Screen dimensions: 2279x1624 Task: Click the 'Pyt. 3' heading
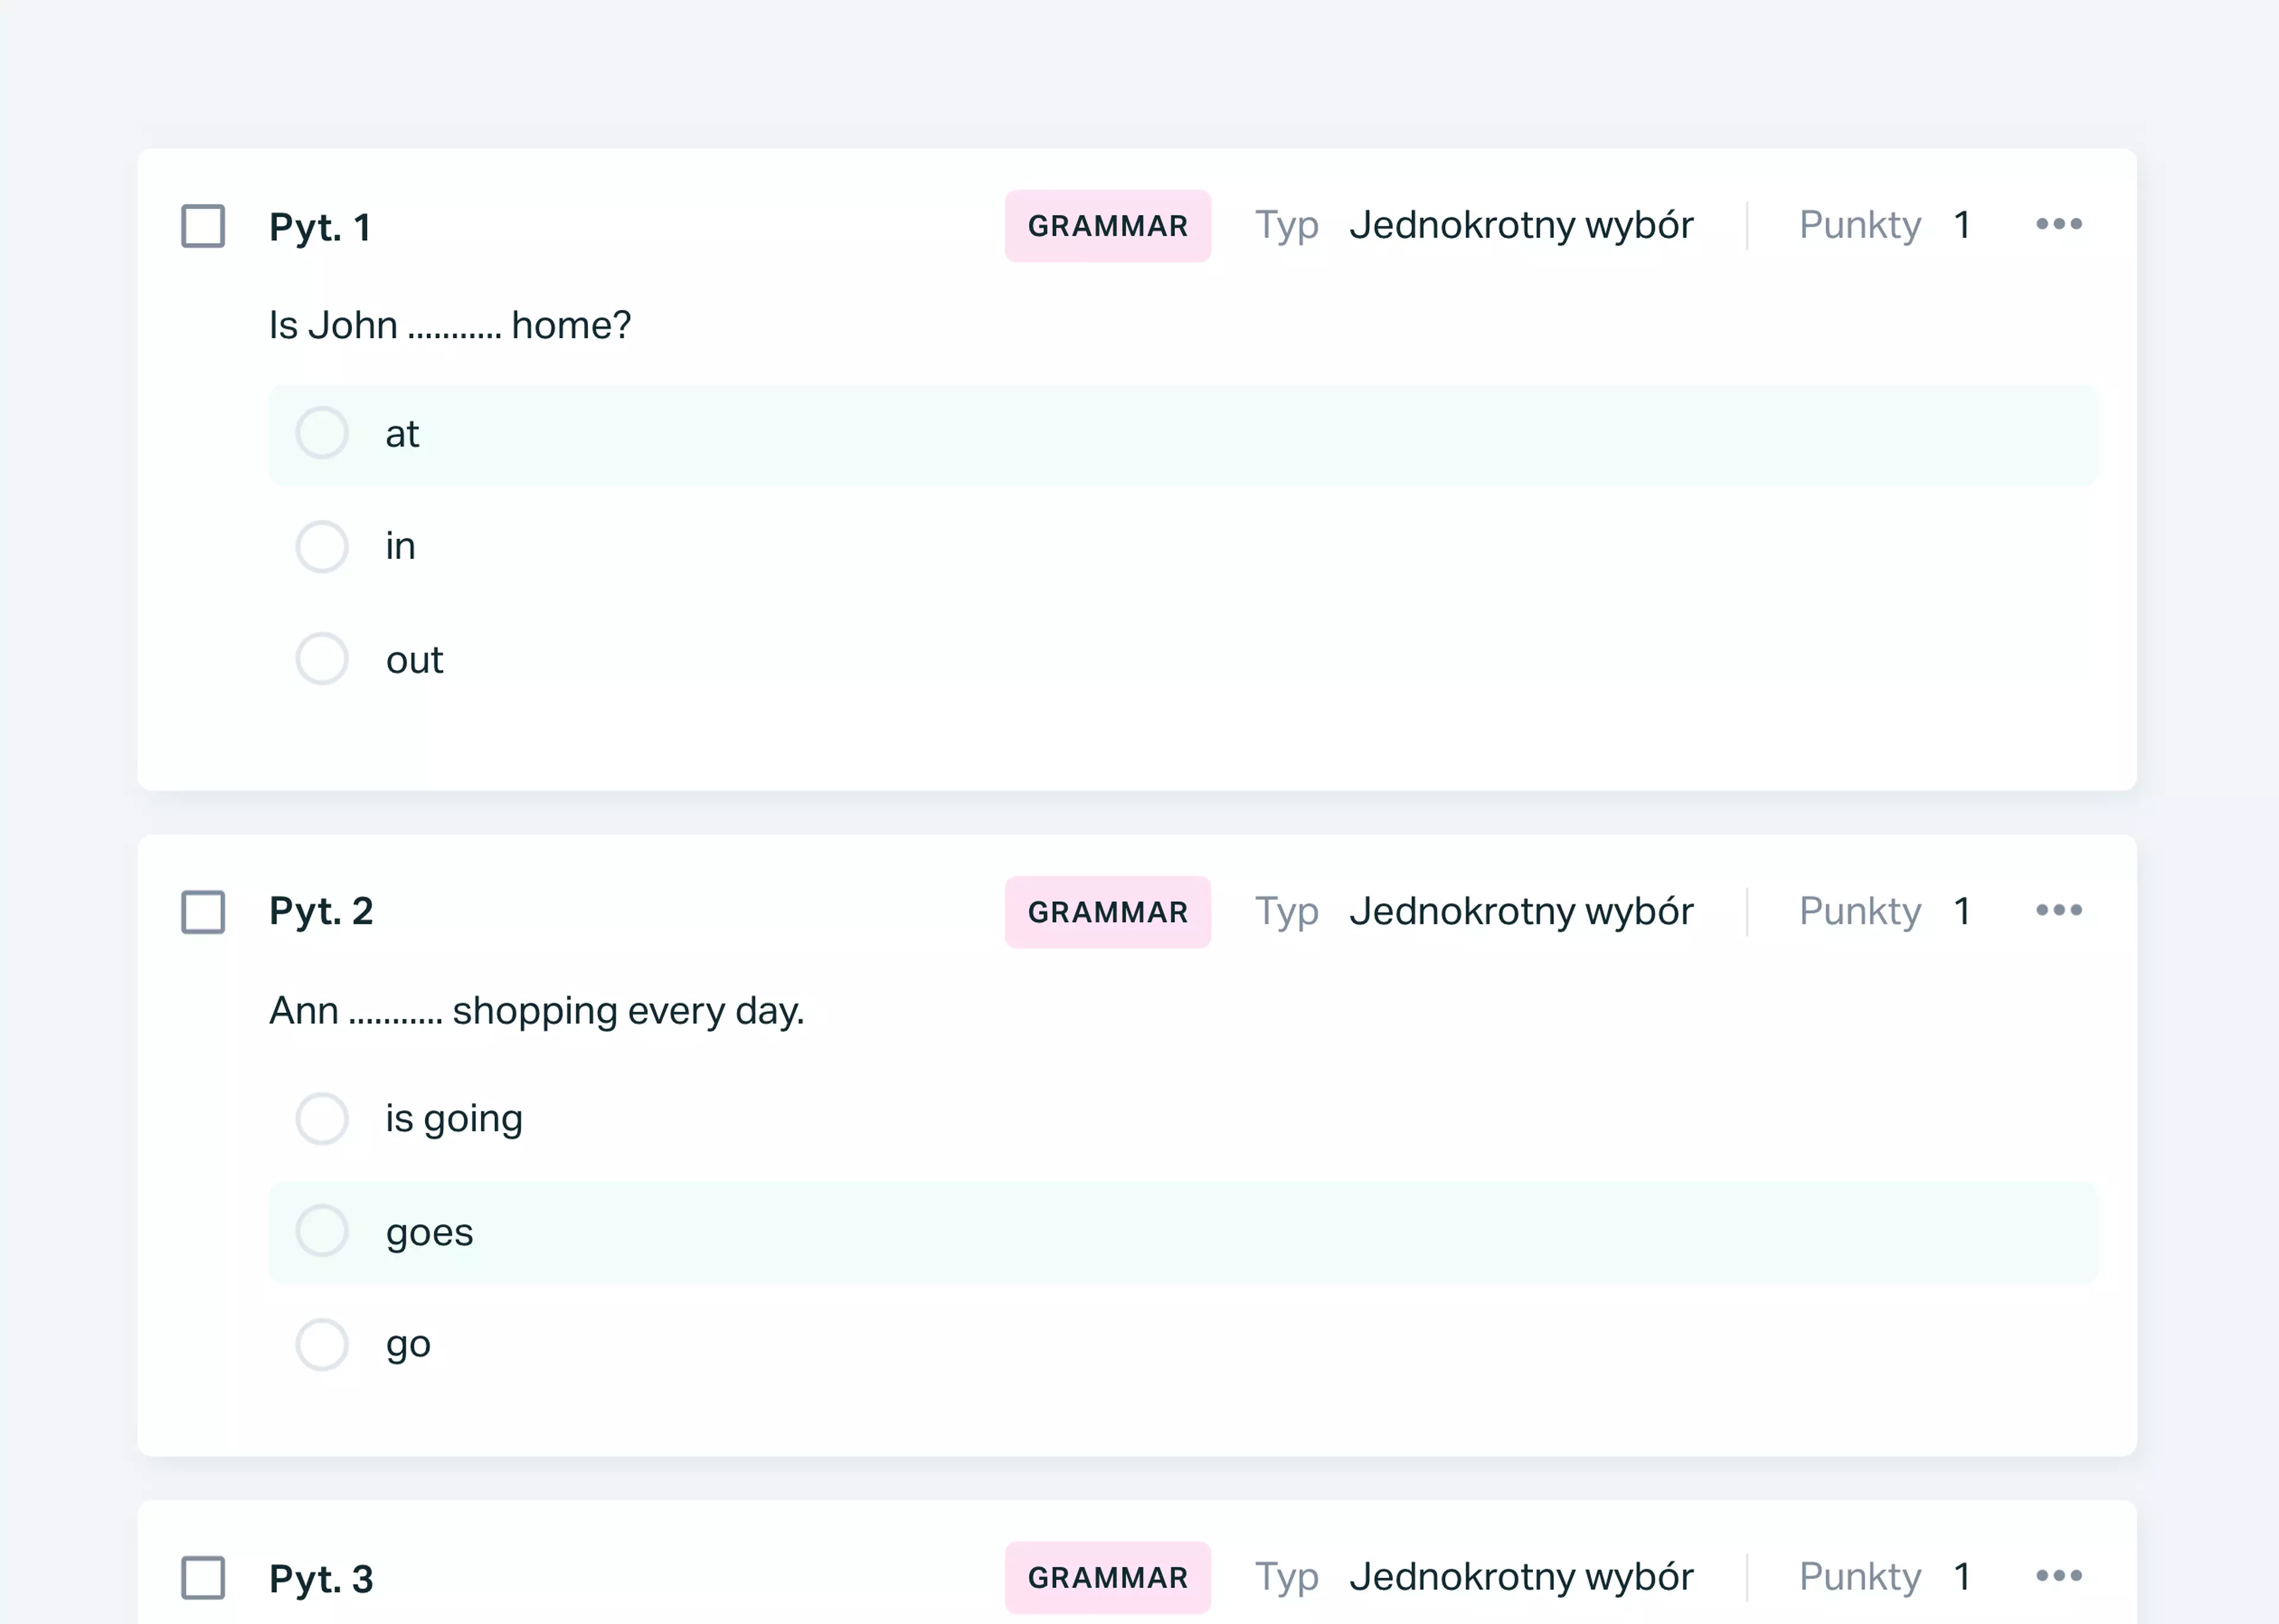[321, 1579]
